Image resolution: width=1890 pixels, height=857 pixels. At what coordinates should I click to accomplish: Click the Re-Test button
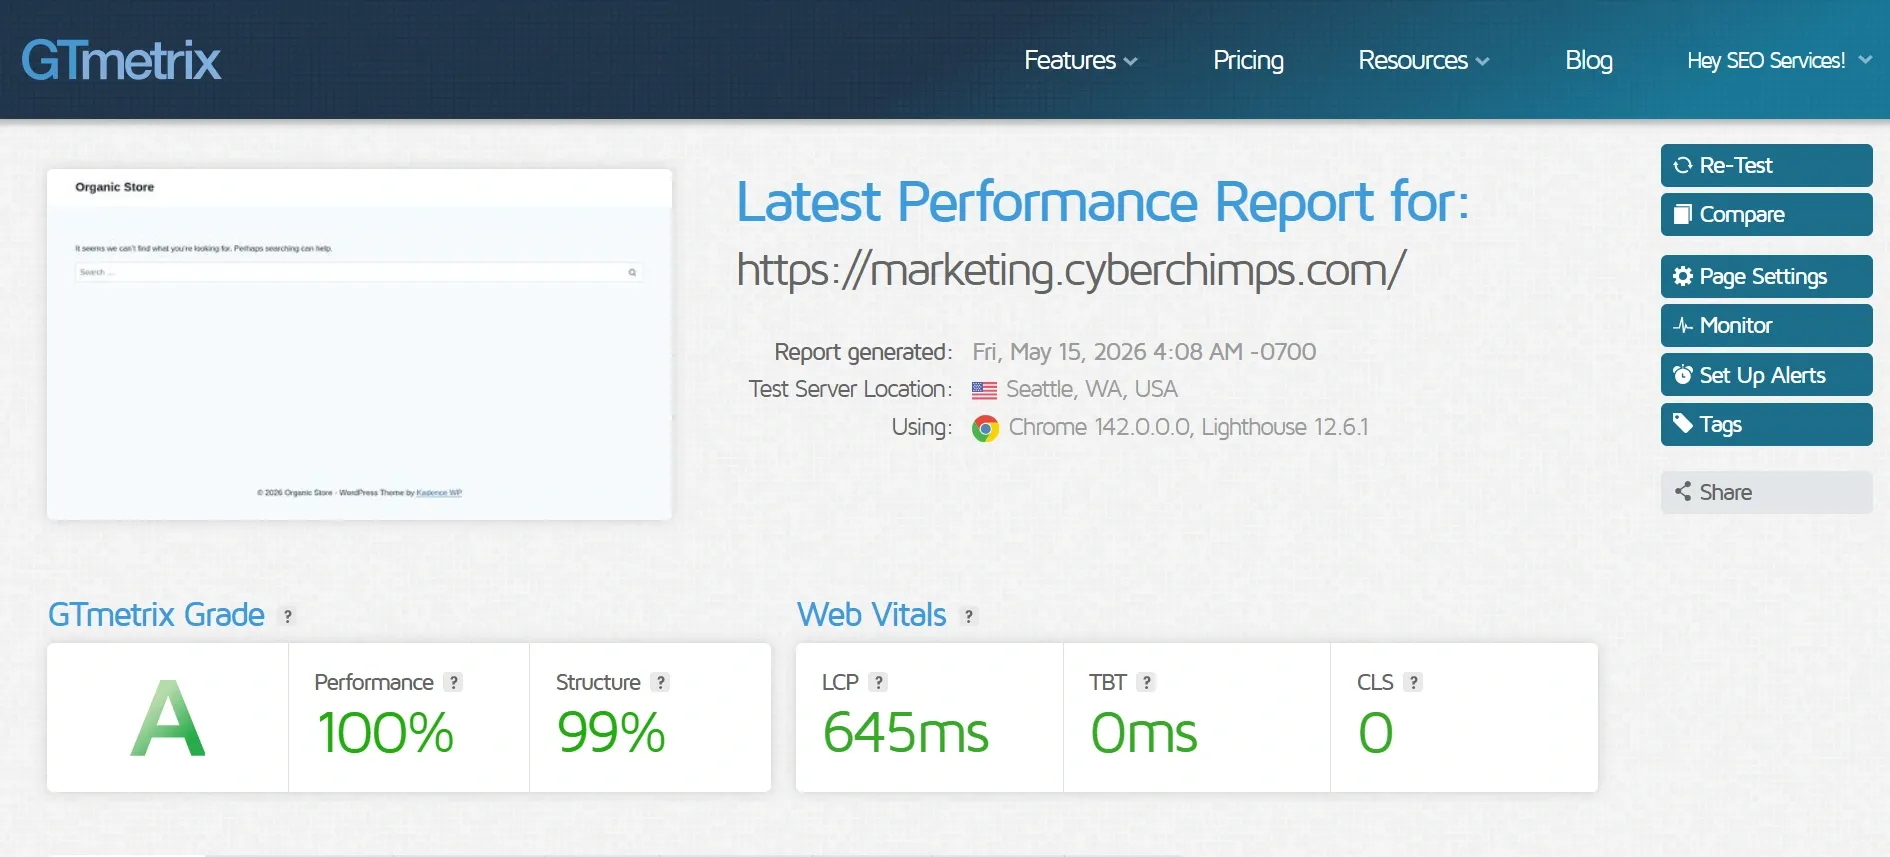1767,165
